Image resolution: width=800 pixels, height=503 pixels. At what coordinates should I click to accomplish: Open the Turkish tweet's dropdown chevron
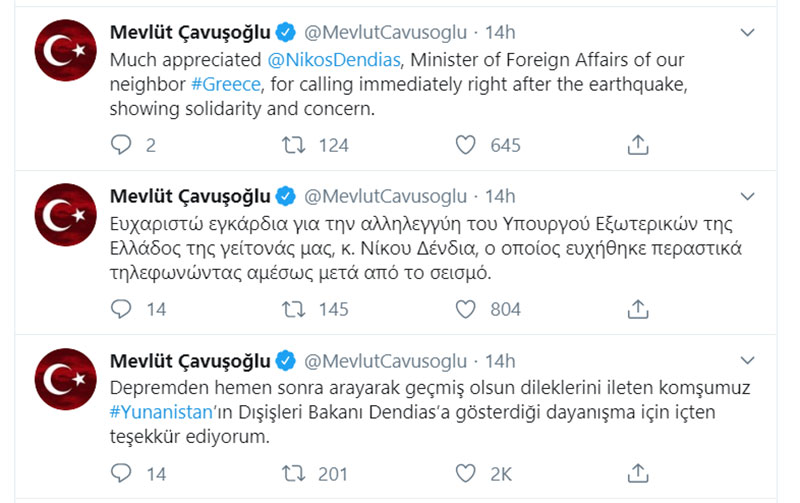pyautogui.click(x=747, y=361)
